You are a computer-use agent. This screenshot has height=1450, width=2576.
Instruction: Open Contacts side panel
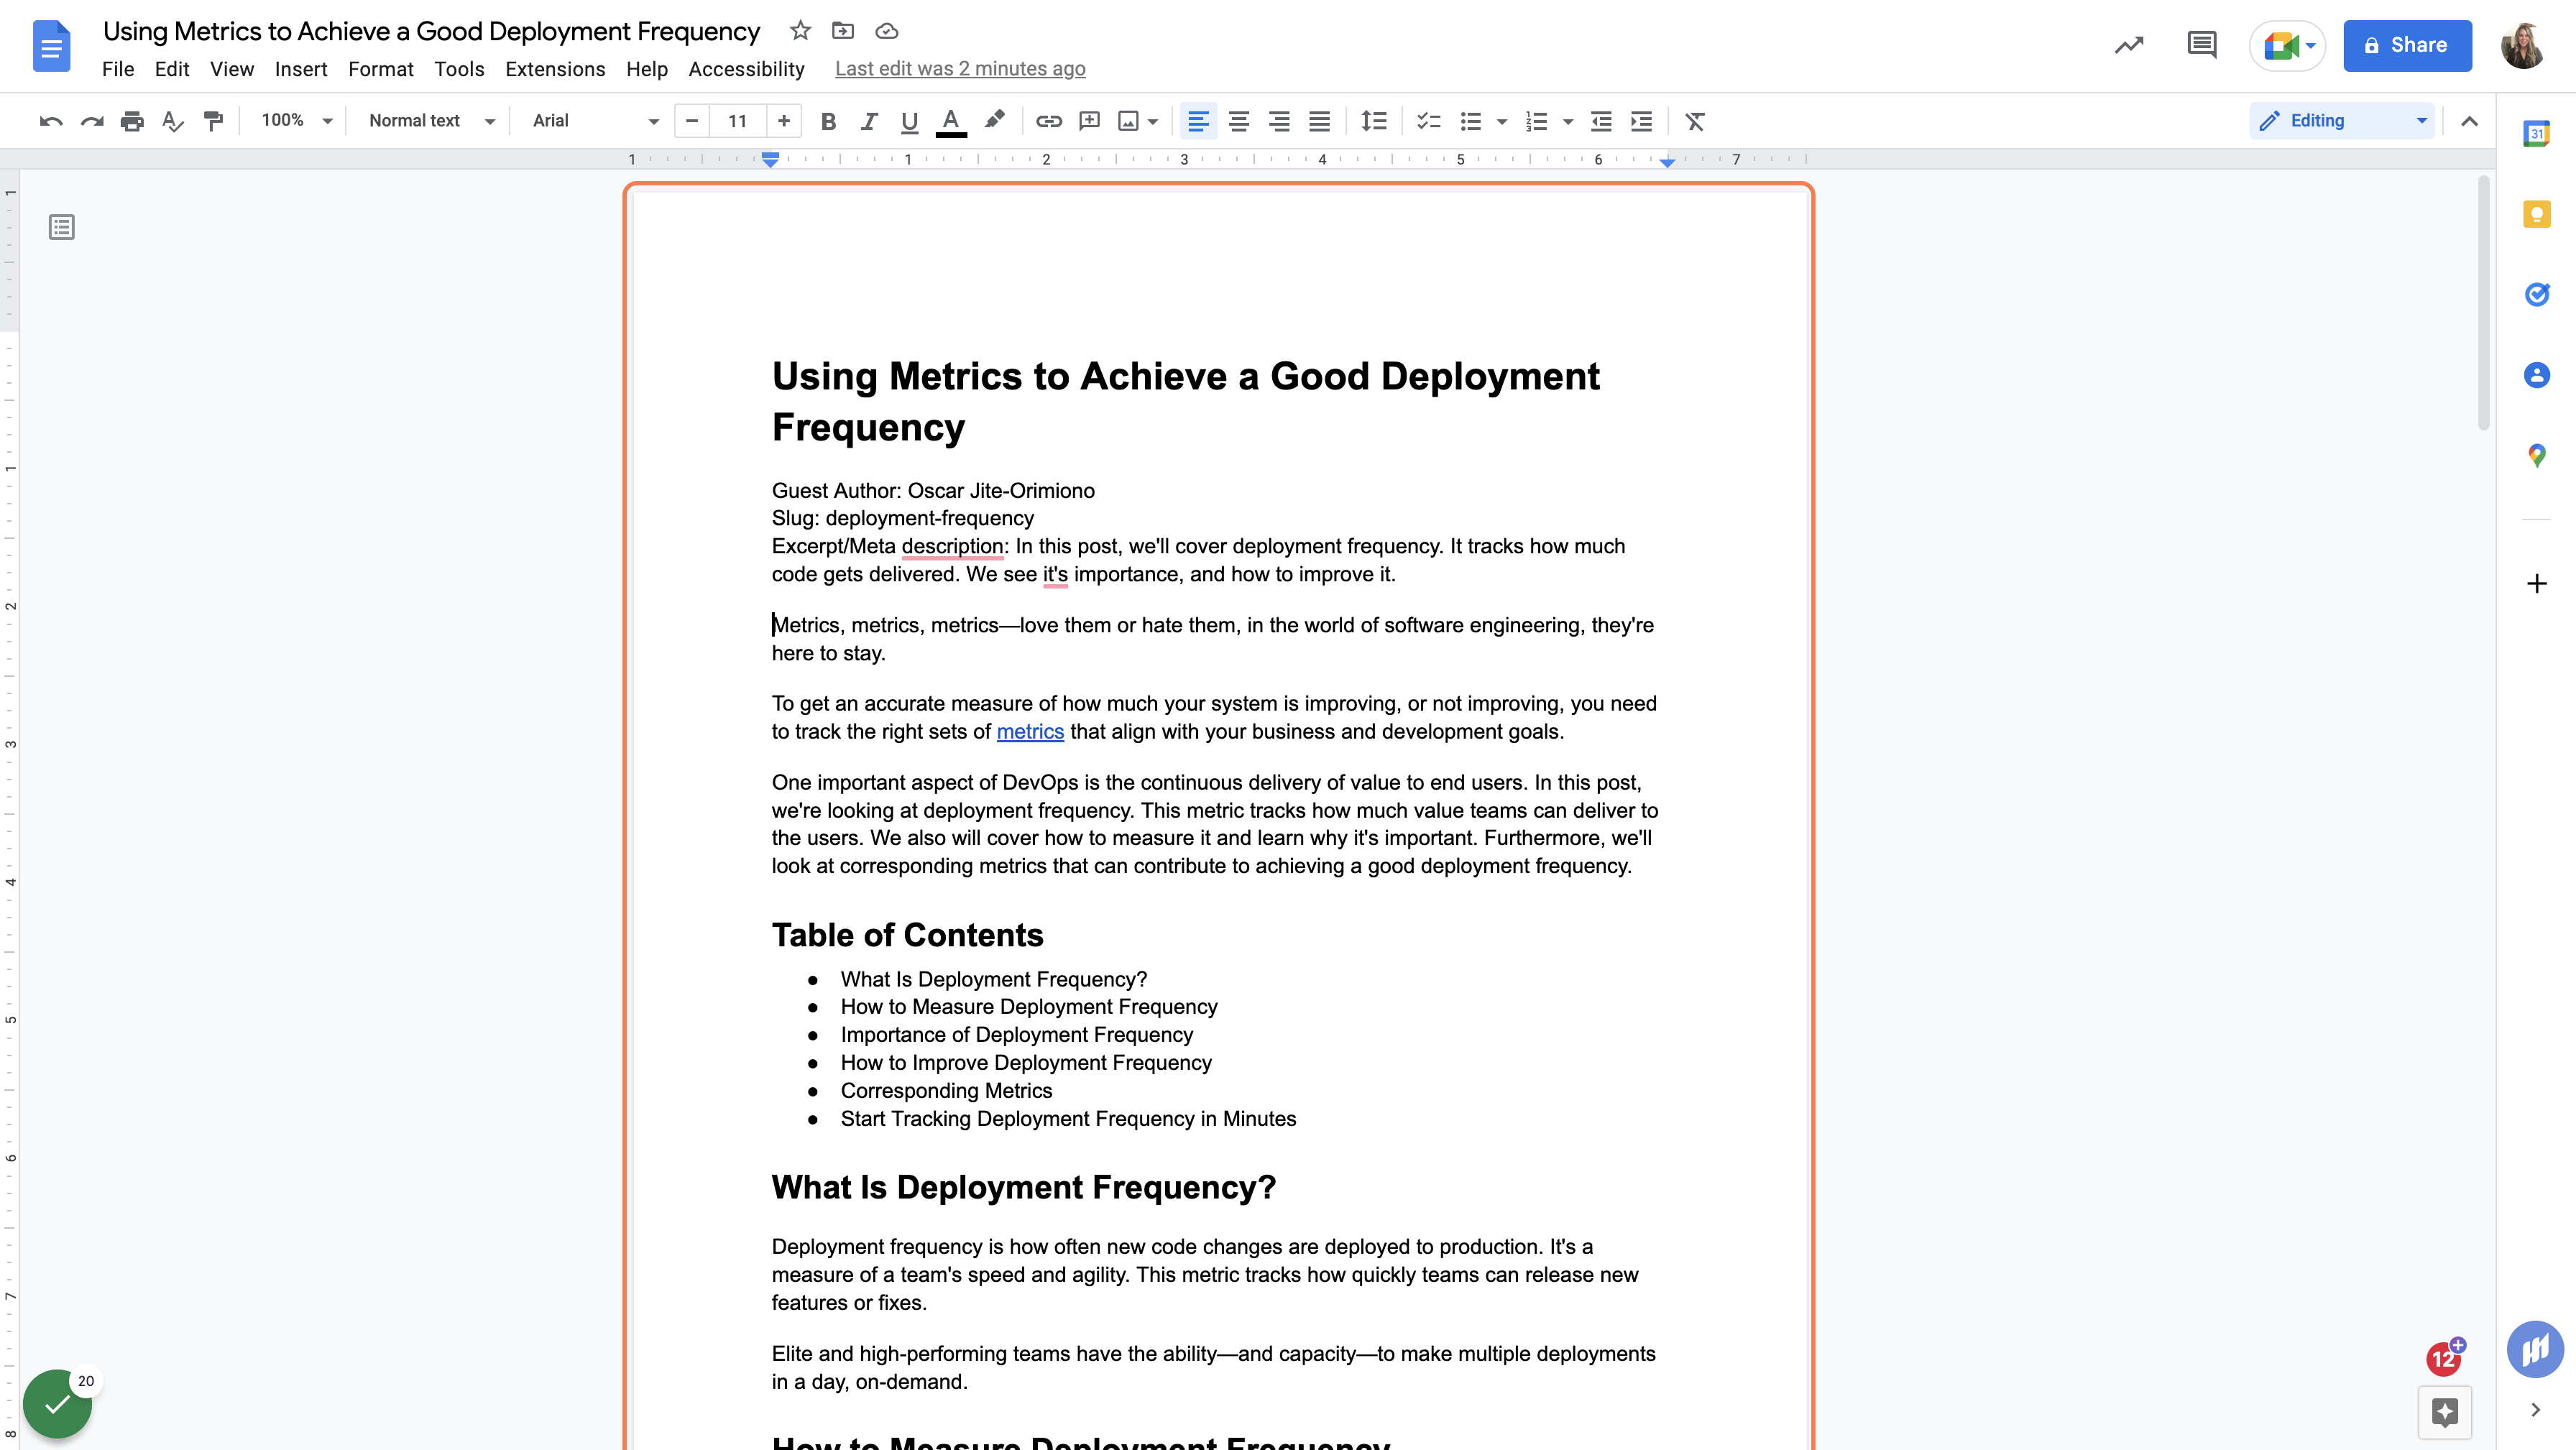coord(2536,375)
